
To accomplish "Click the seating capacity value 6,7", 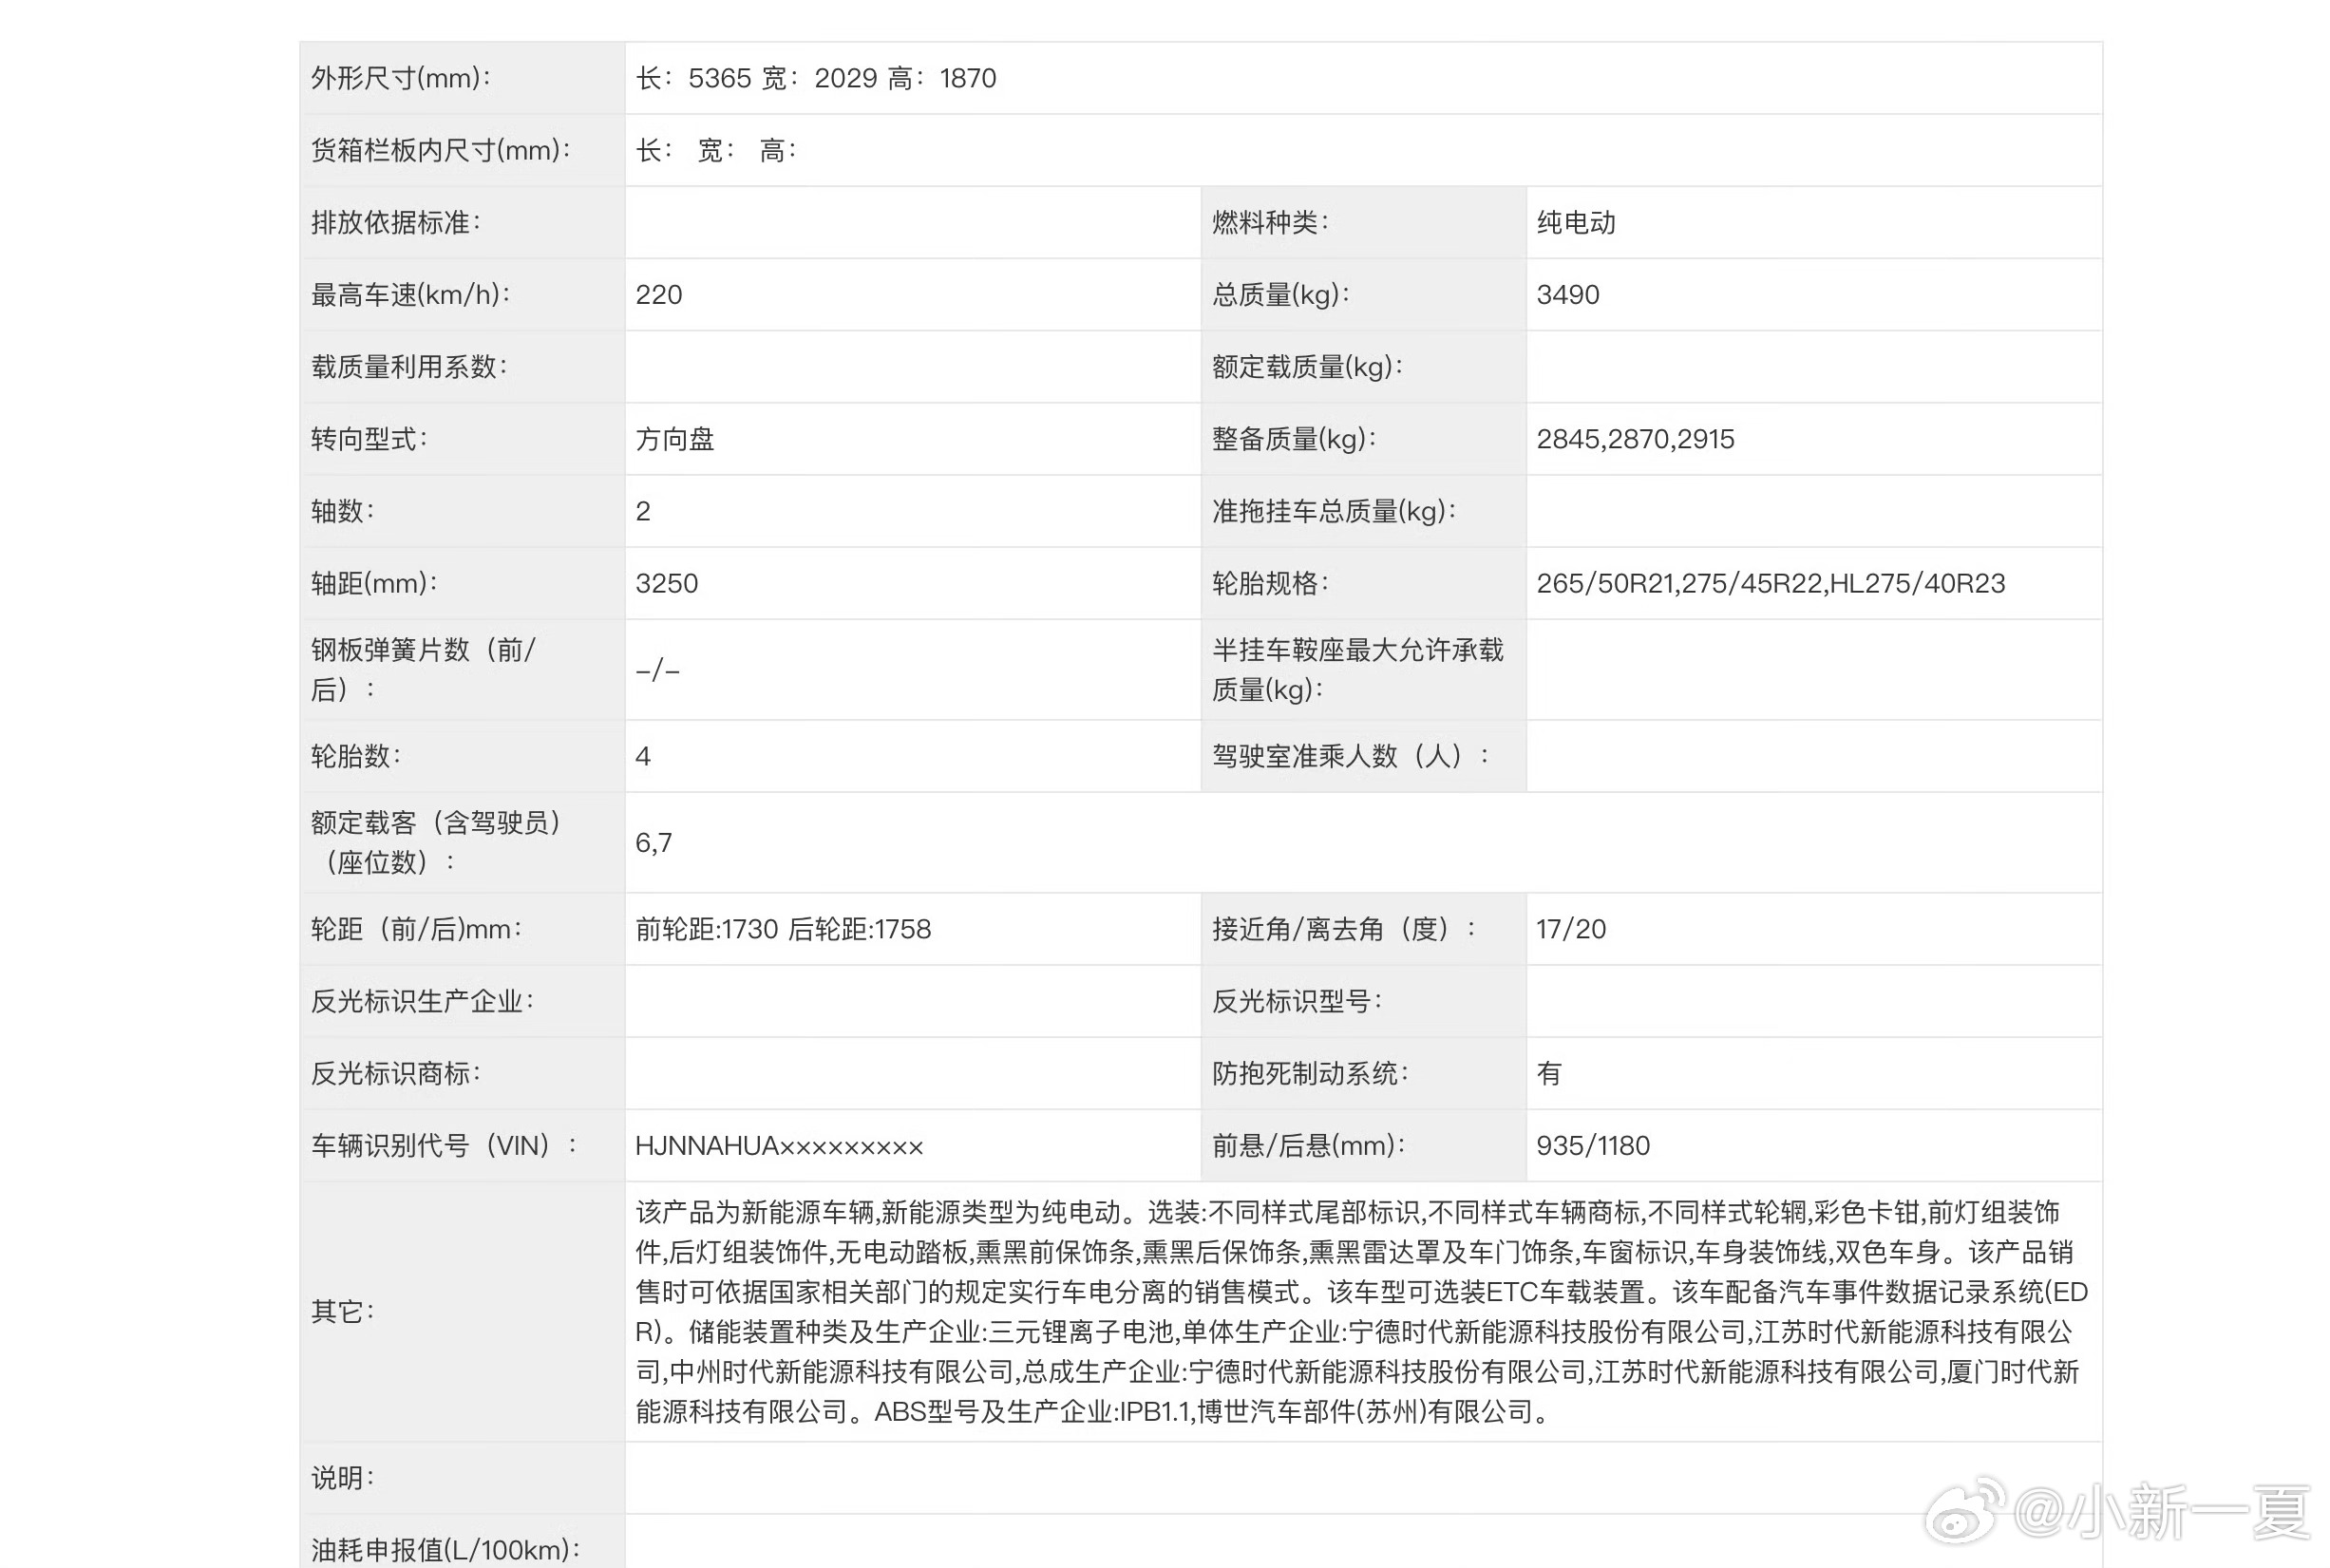I will [x=654, y=842].
